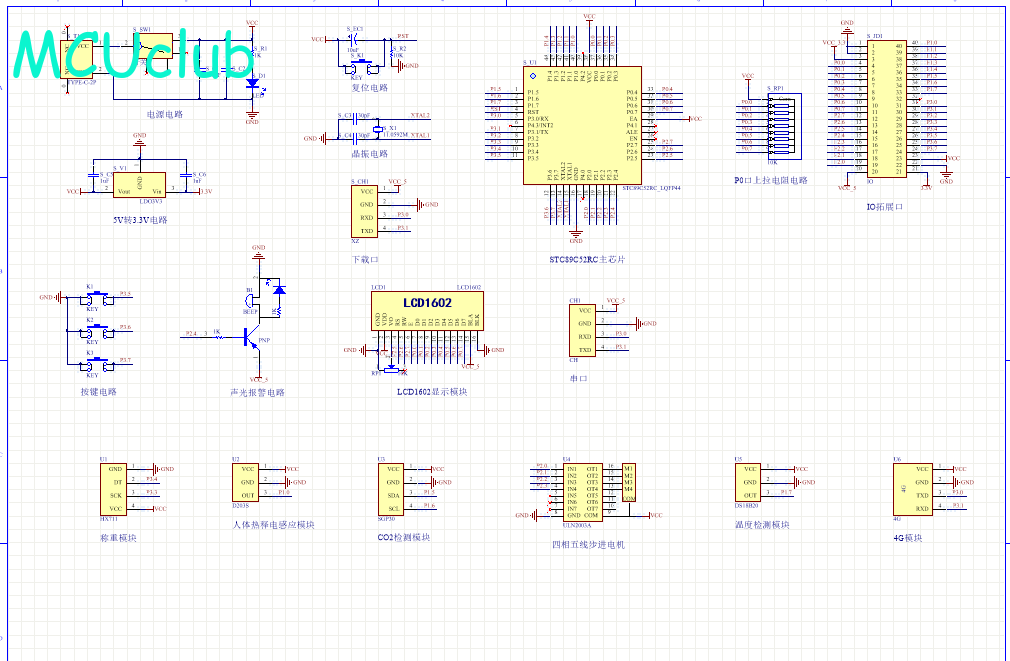Select the U6 4G module block

(x=909, y=488)
